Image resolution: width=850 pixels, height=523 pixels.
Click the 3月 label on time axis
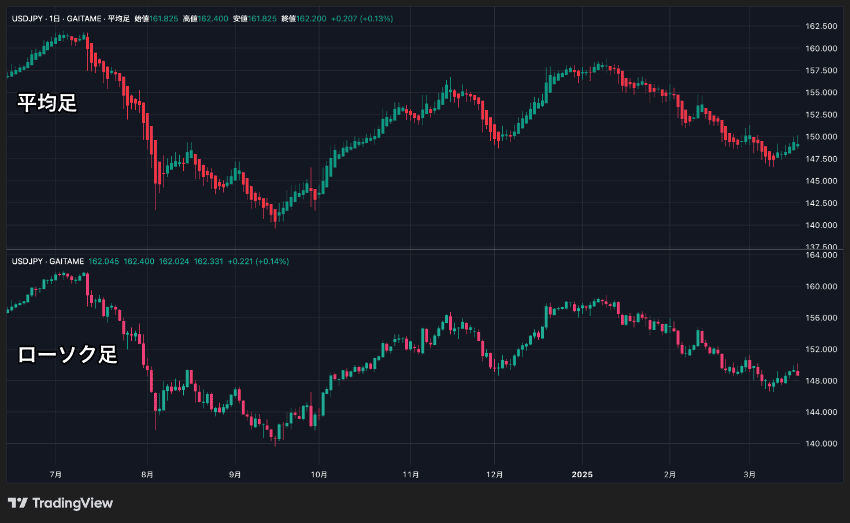(x=749, y=474)
